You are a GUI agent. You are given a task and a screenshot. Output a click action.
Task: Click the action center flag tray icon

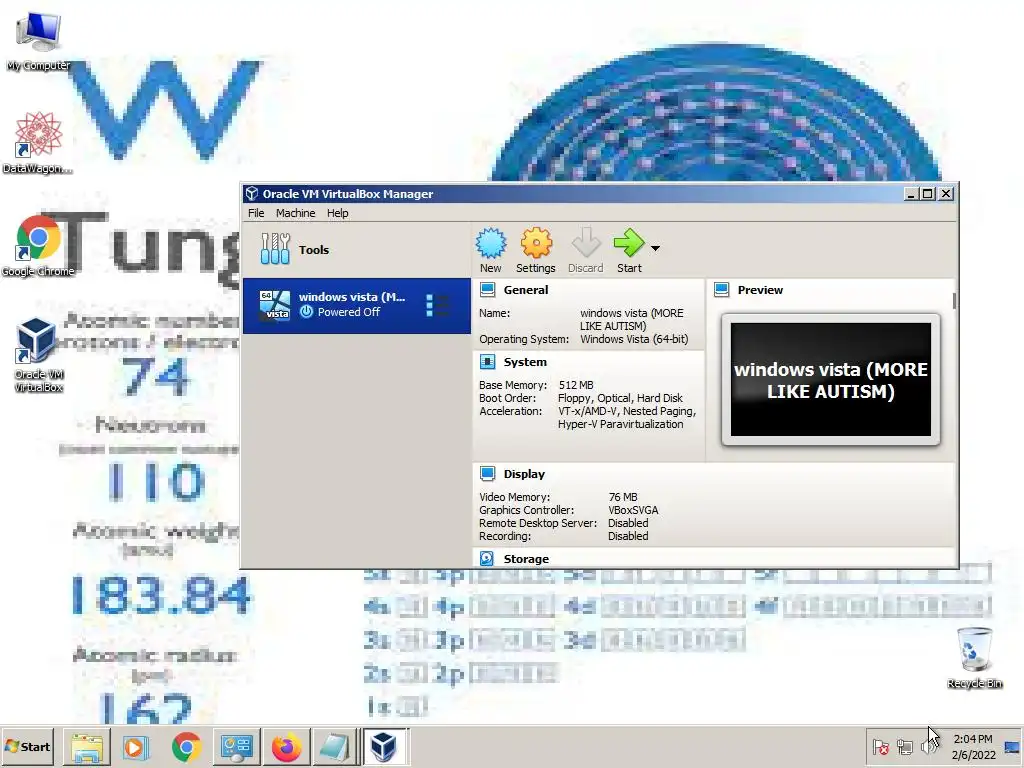click(x=881, y=746)
